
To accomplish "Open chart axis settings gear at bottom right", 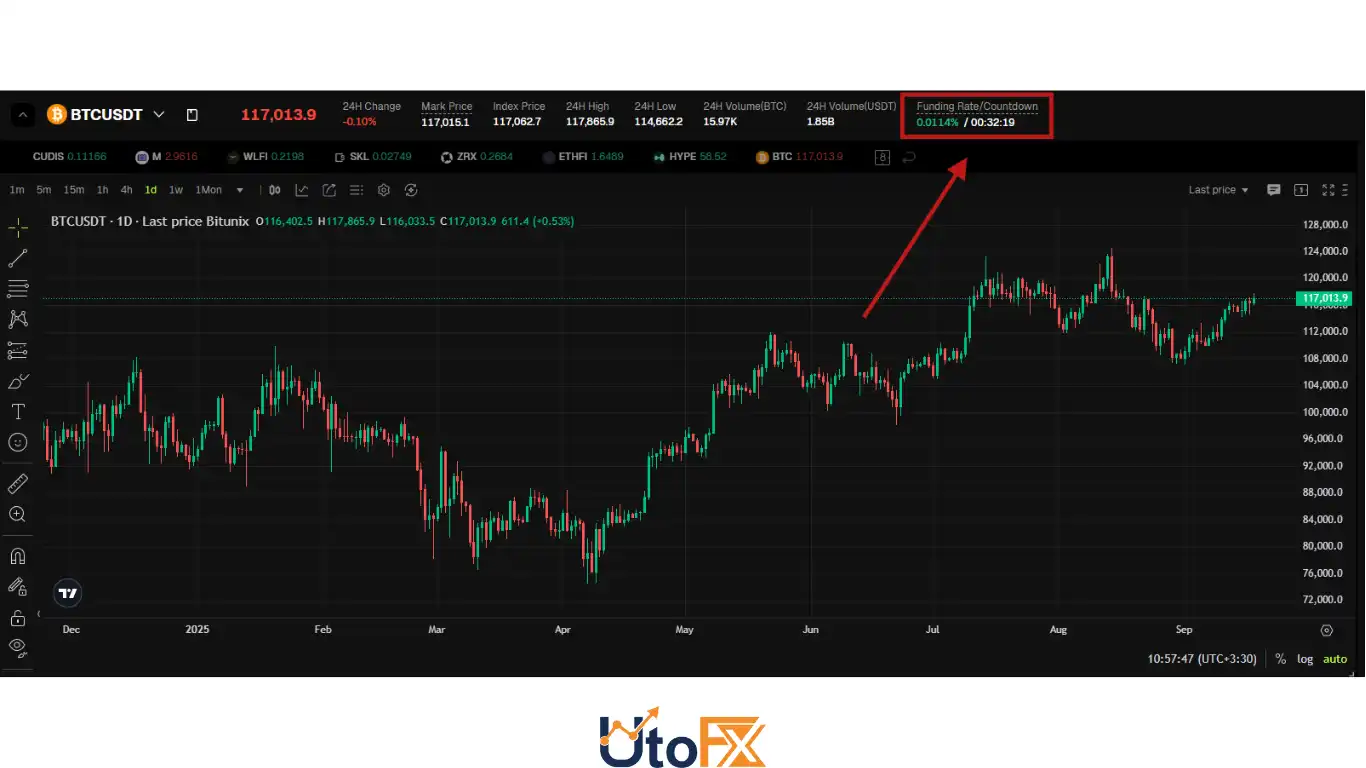I will pos(1327,630).
